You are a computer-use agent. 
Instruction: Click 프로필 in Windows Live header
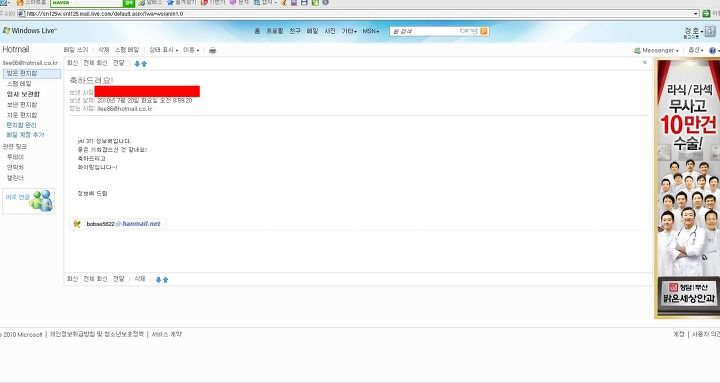275,31
